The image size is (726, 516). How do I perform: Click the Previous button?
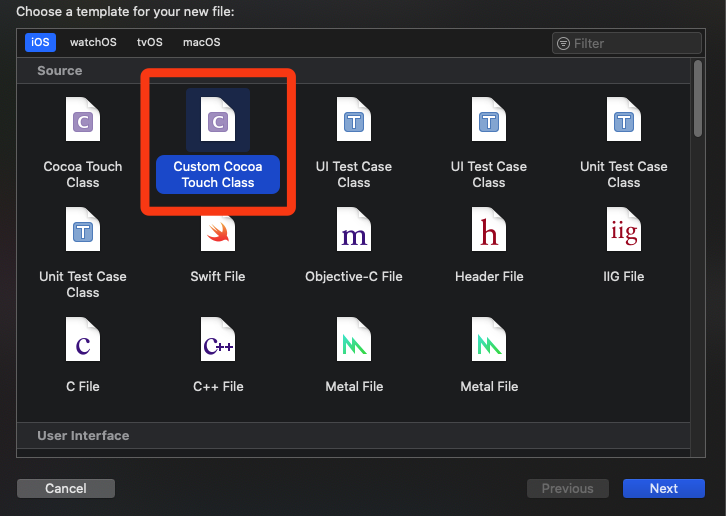coord(568,488)
